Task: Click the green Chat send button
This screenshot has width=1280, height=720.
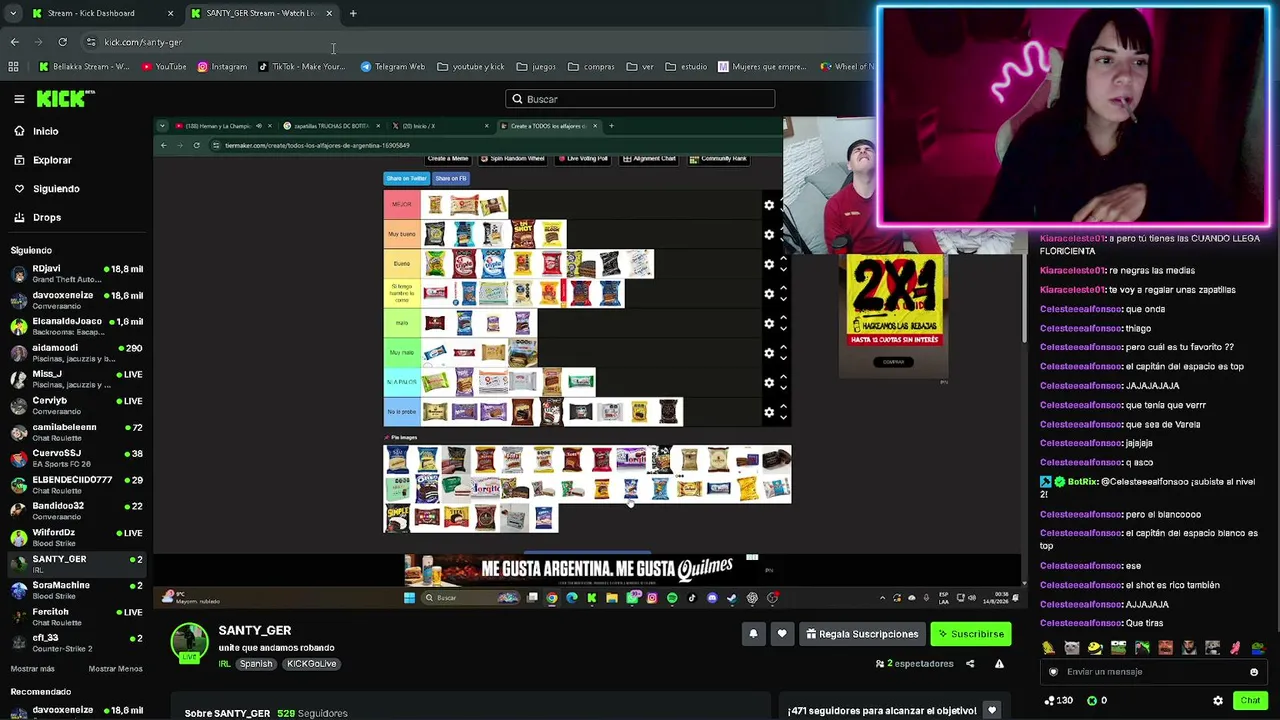Action: coord(1250,701)
